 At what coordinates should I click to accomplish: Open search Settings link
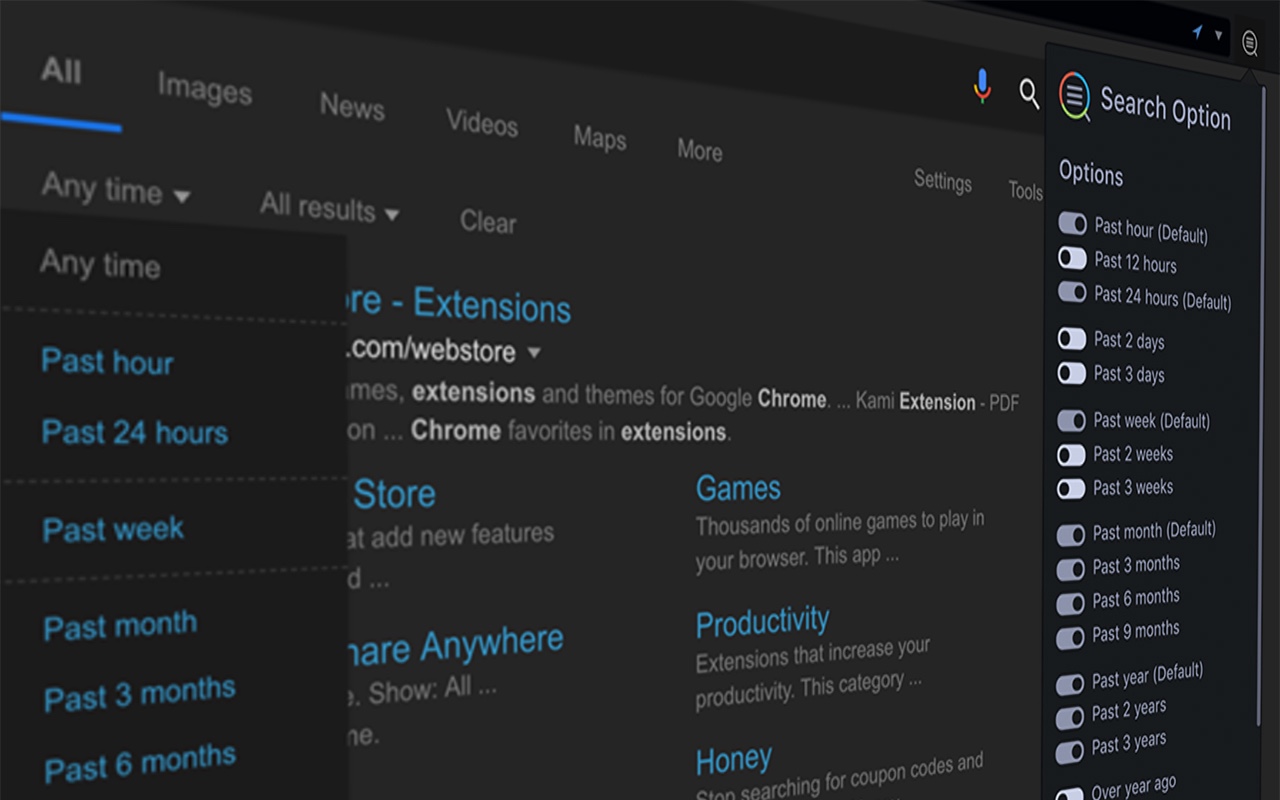[x=943, y=181]
